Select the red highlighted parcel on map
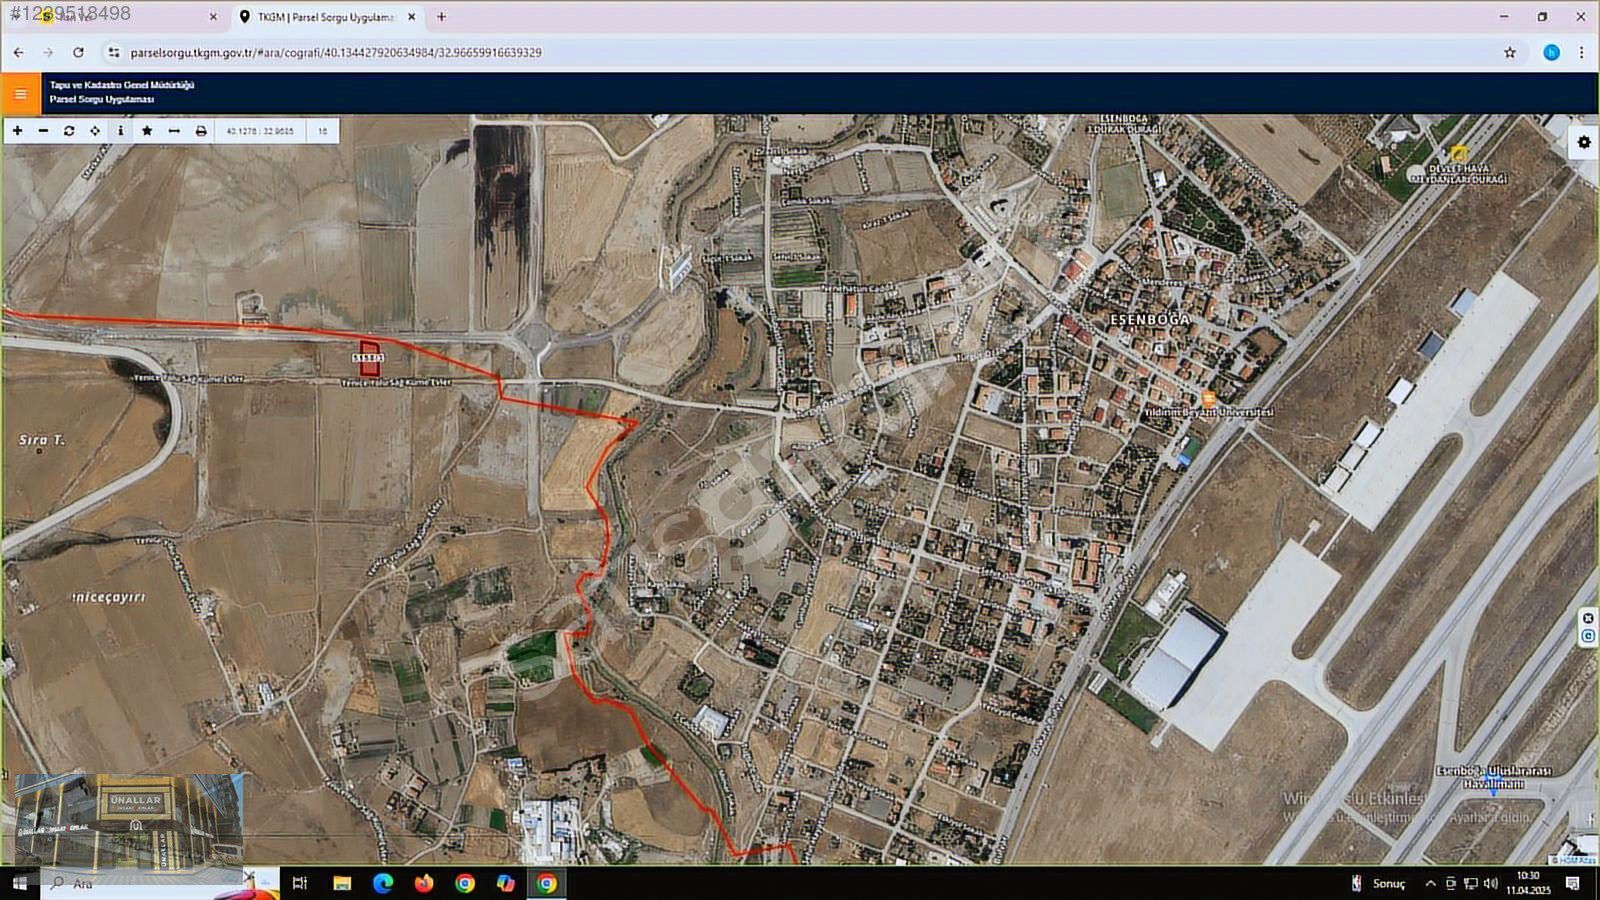1600x900 pixels. (x=369, y=359)
